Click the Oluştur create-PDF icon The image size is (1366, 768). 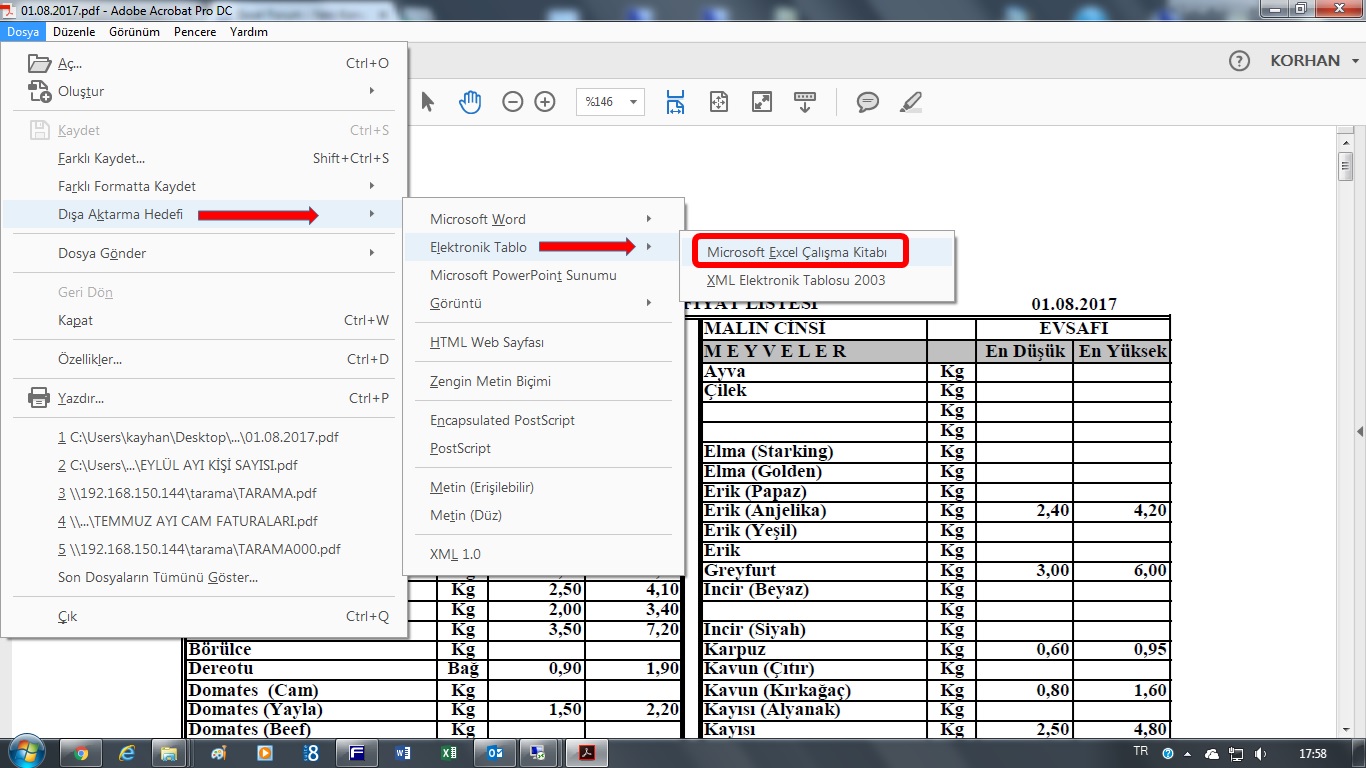point(39,91)
